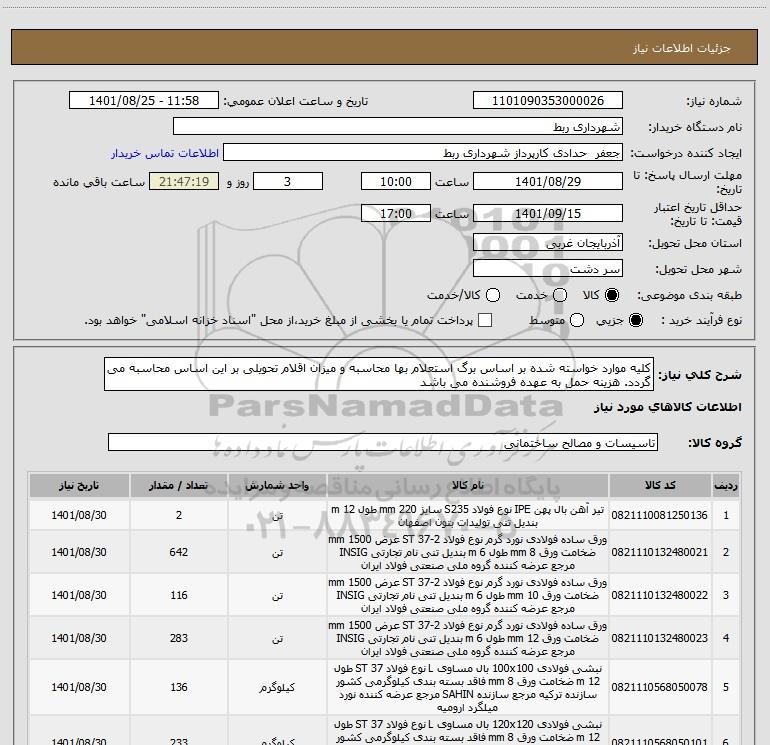Click the نام کالا column header

click(x=468, y=486)
